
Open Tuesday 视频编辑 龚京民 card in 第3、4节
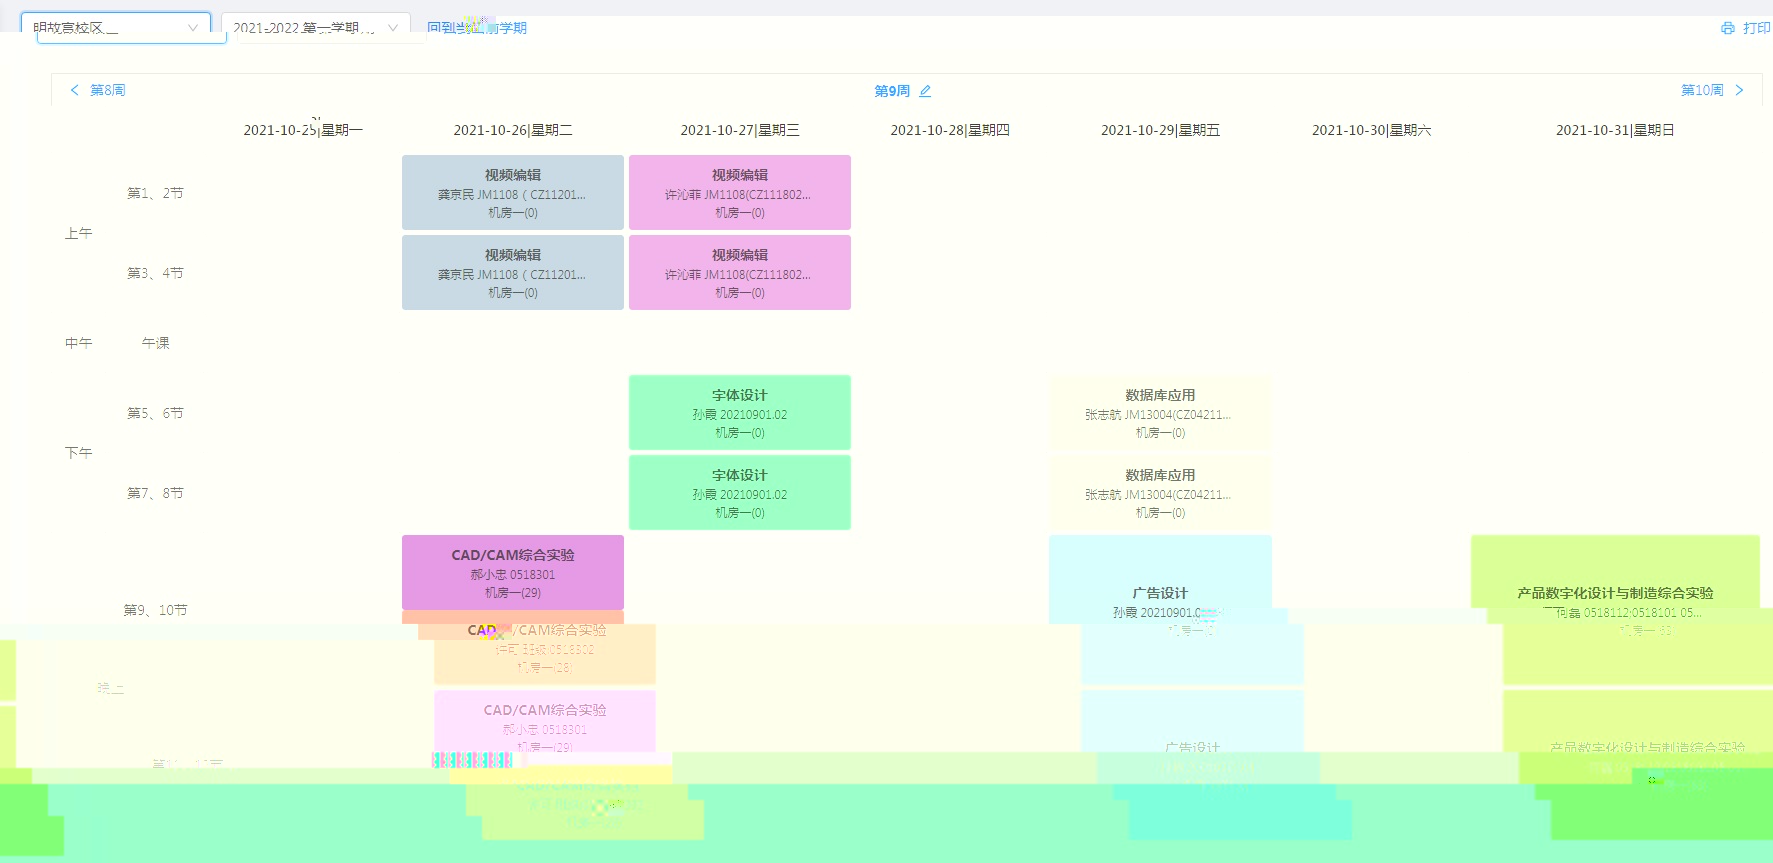[x=513, y=272]
